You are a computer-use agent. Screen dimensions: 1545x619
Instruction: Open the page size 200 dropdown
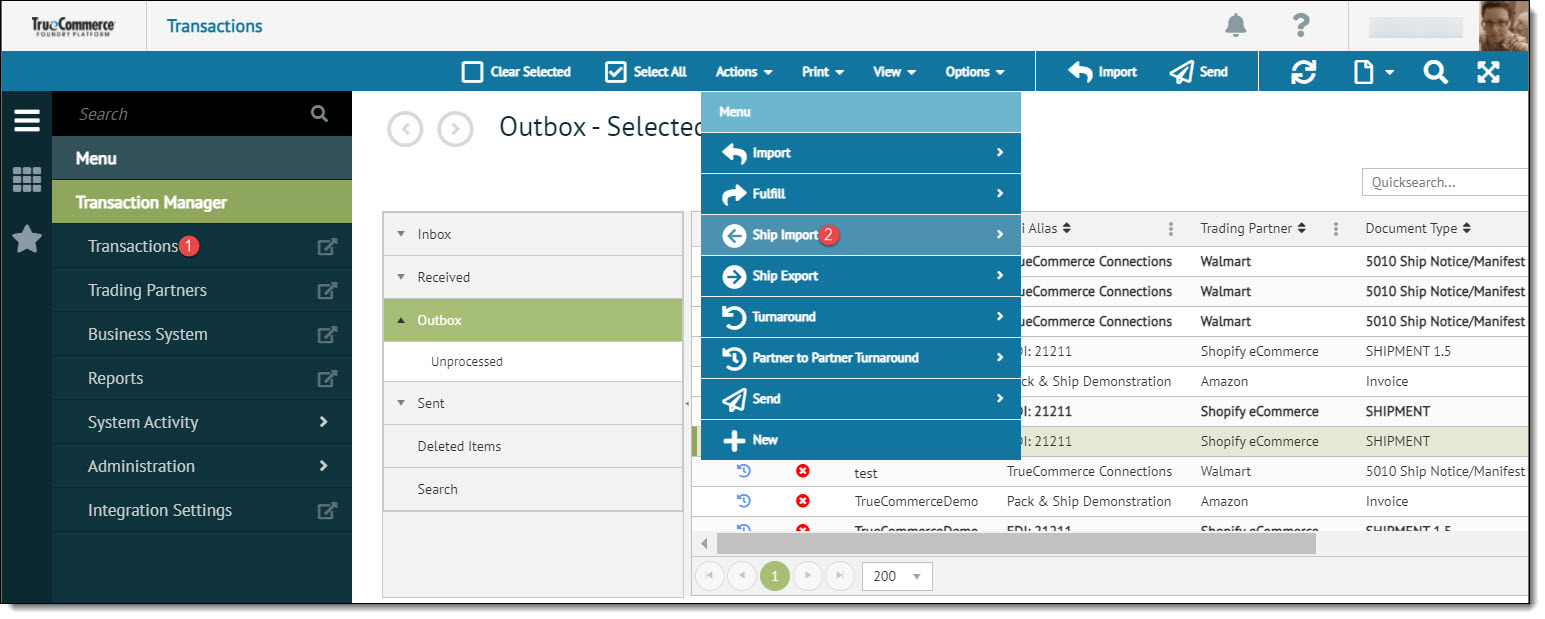click(896, 577)
